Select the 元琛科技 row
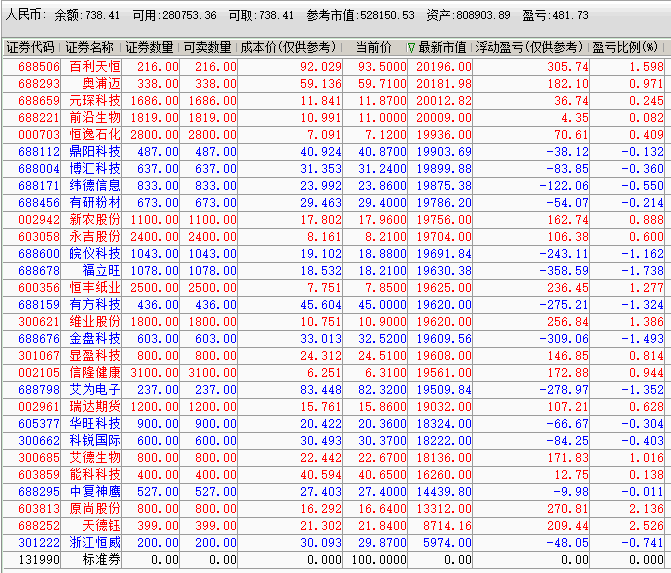This screenshot has width=671, height=573. (333, 101)
